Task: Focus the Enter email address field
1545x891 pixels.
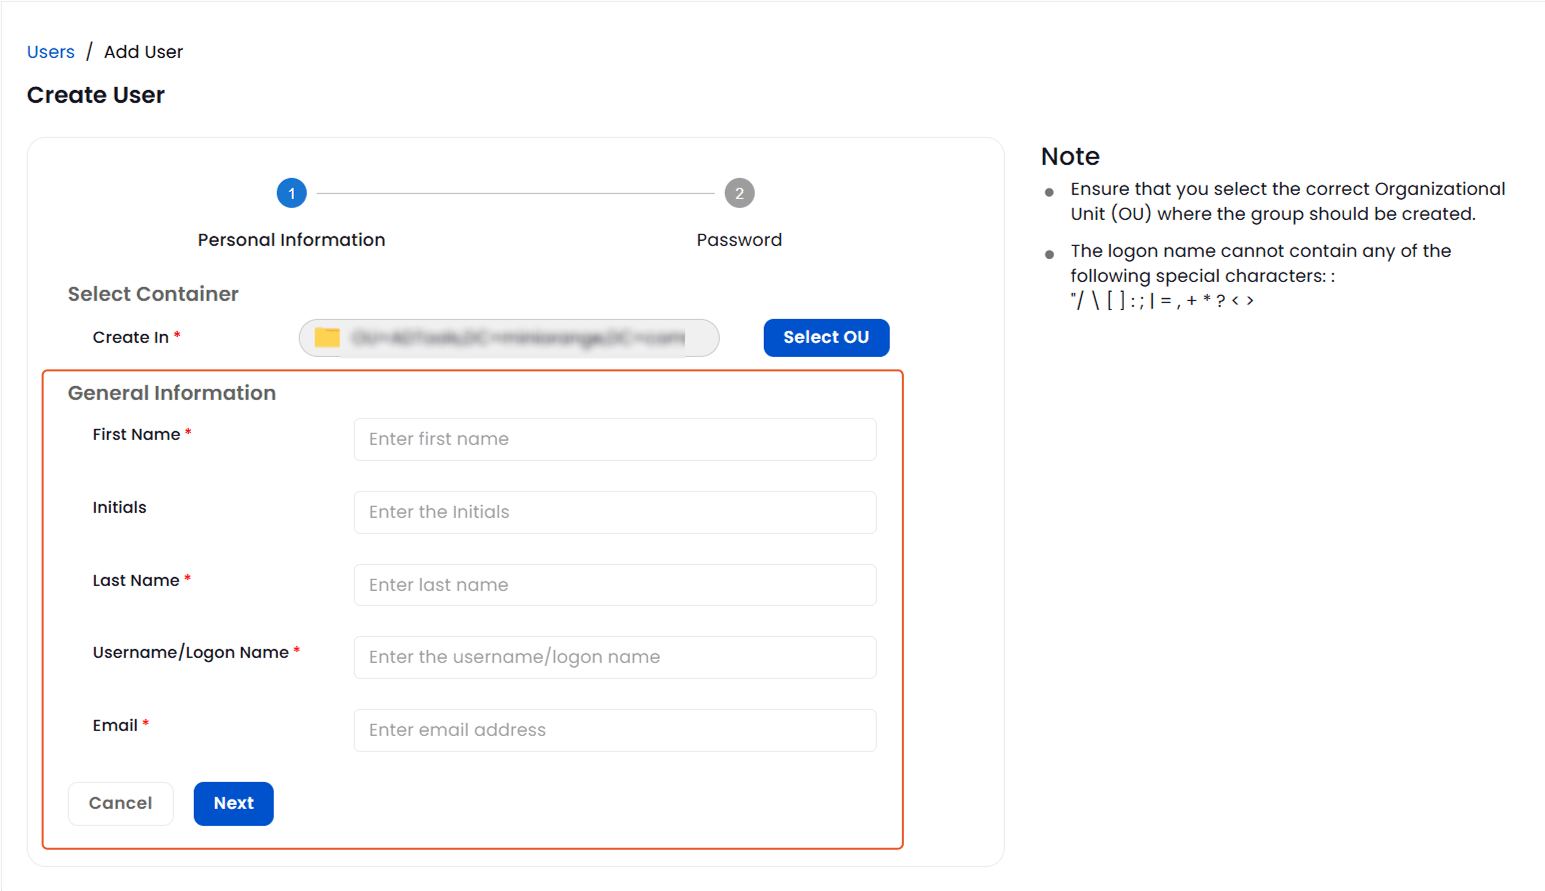Action: (614, 730)
